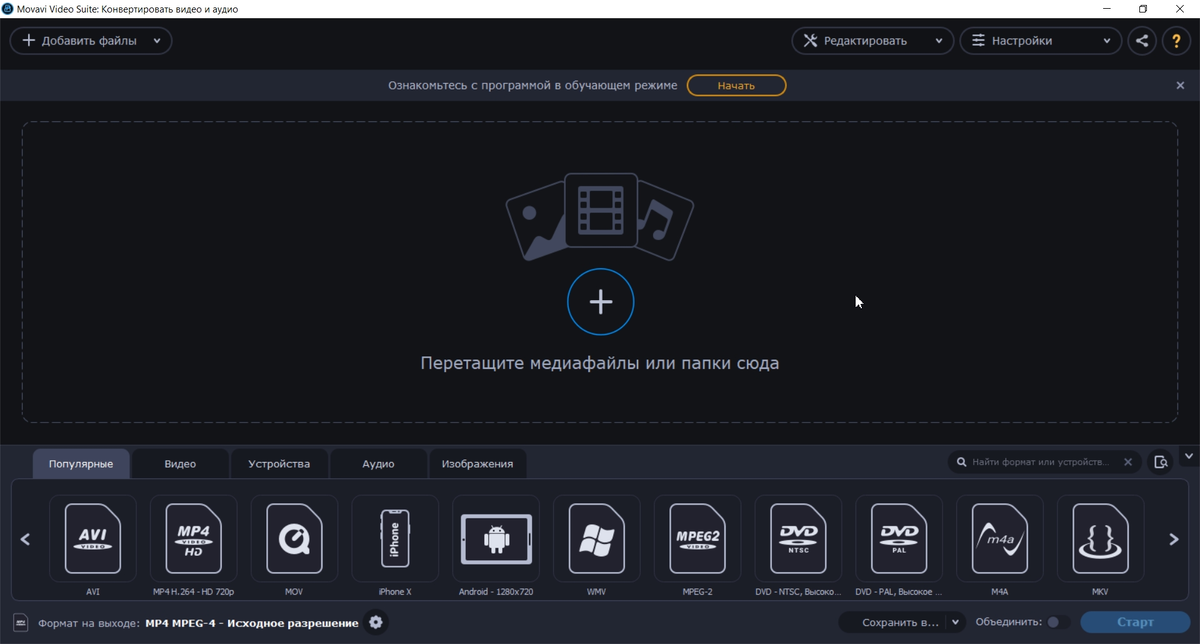This screenshot has height=644, width=1200.
Task: Choose the Android 1280x720 preset
Action: [495, 539]
